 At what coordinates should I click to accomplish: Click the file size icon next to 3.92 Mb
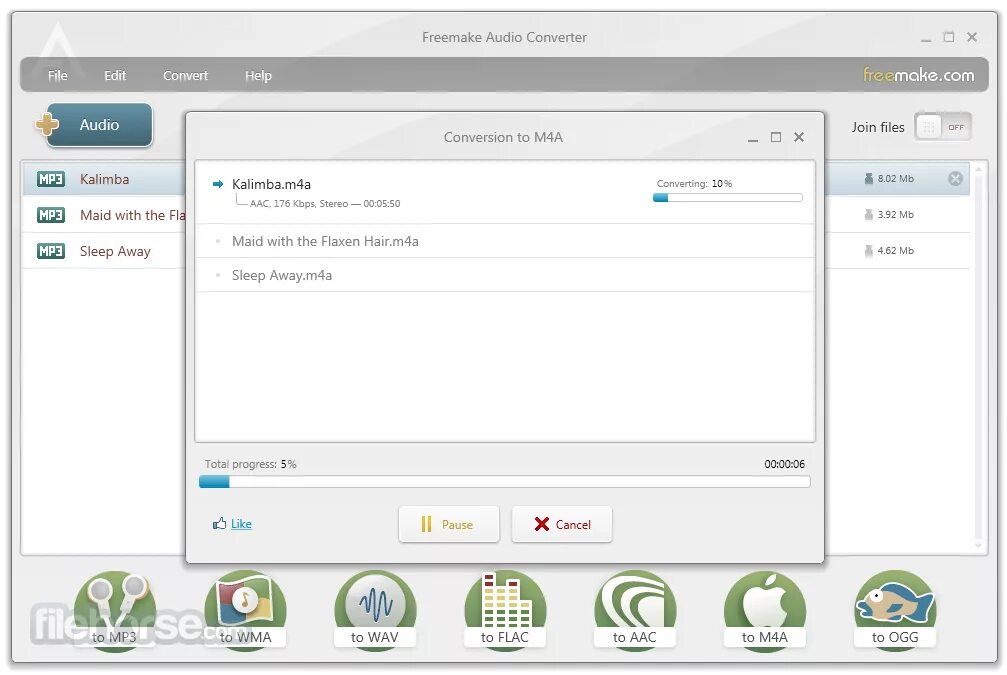[869, 215]
